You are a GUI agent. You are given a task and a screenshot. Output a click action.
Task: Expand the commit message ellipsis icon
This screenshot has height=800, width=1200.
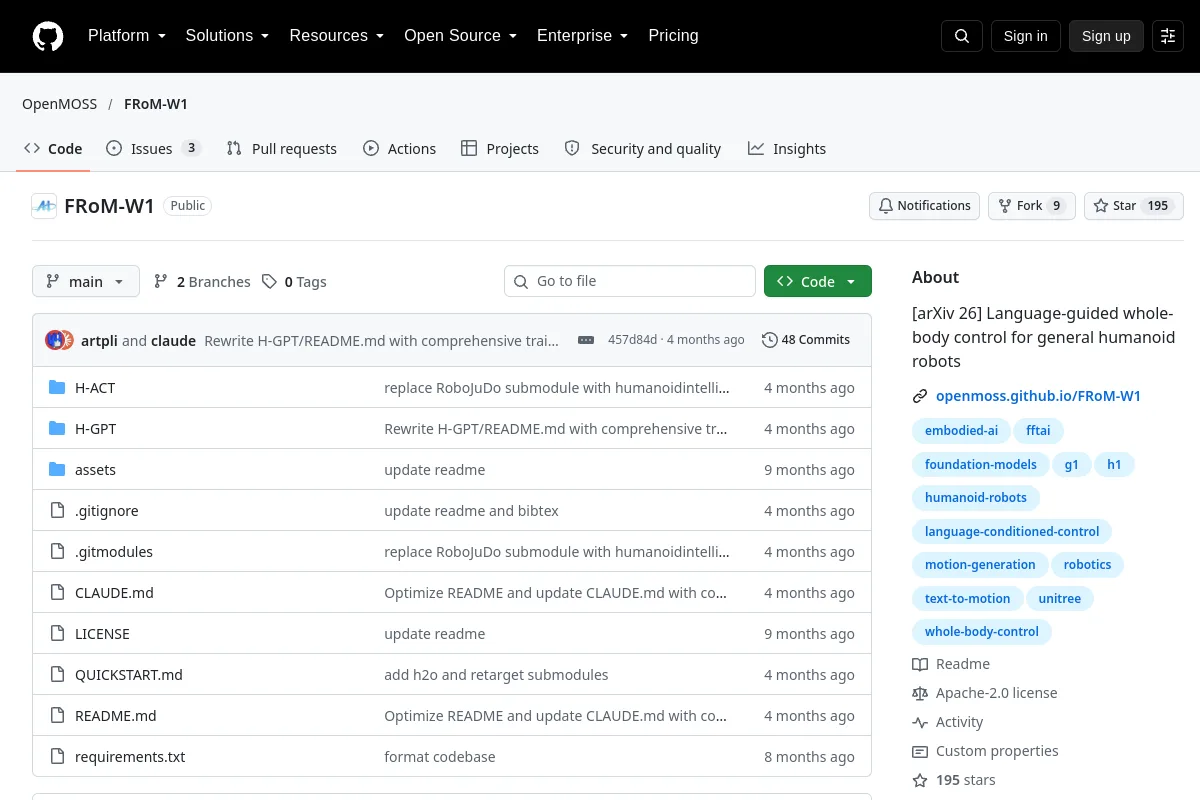pyautogui.click(x=586, y=340)
